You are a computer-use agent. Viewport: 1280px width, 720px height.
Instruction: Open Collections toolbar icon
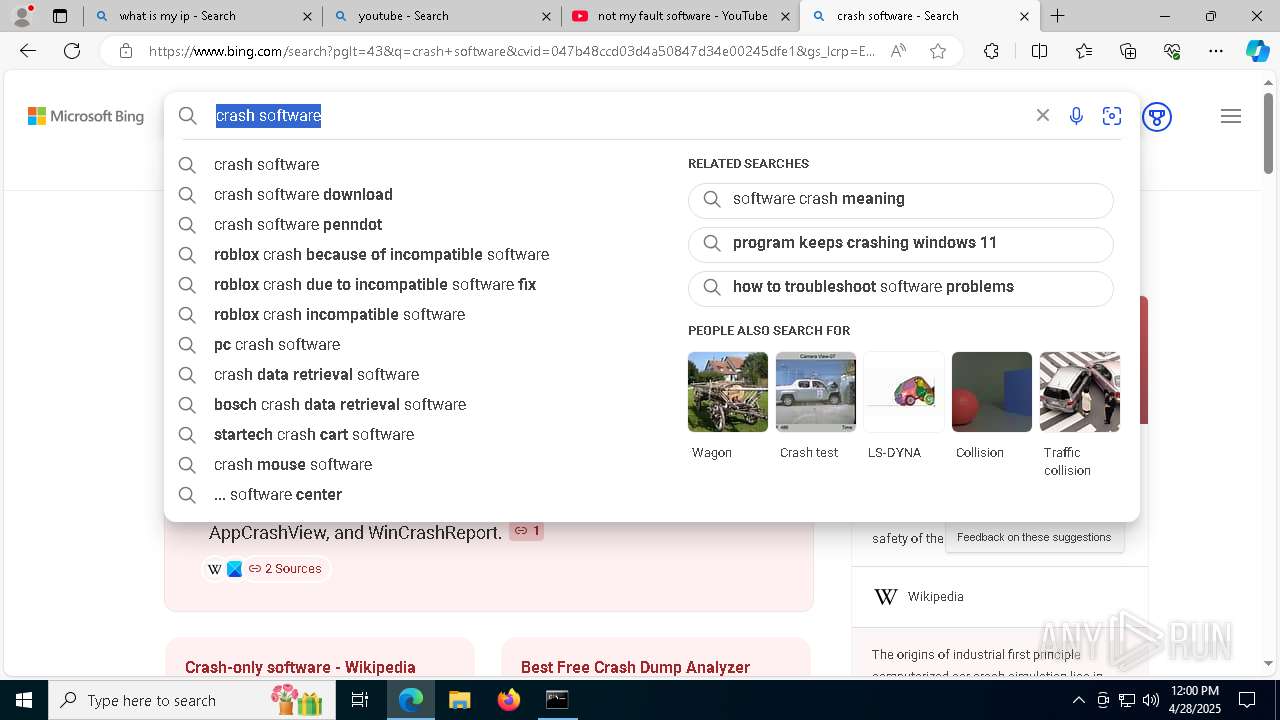(1128, 51)
